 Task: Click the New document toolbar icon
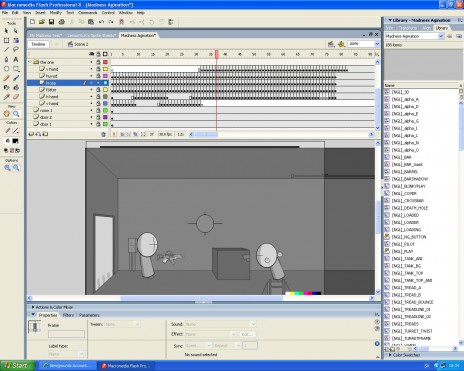tap(32, 22)
